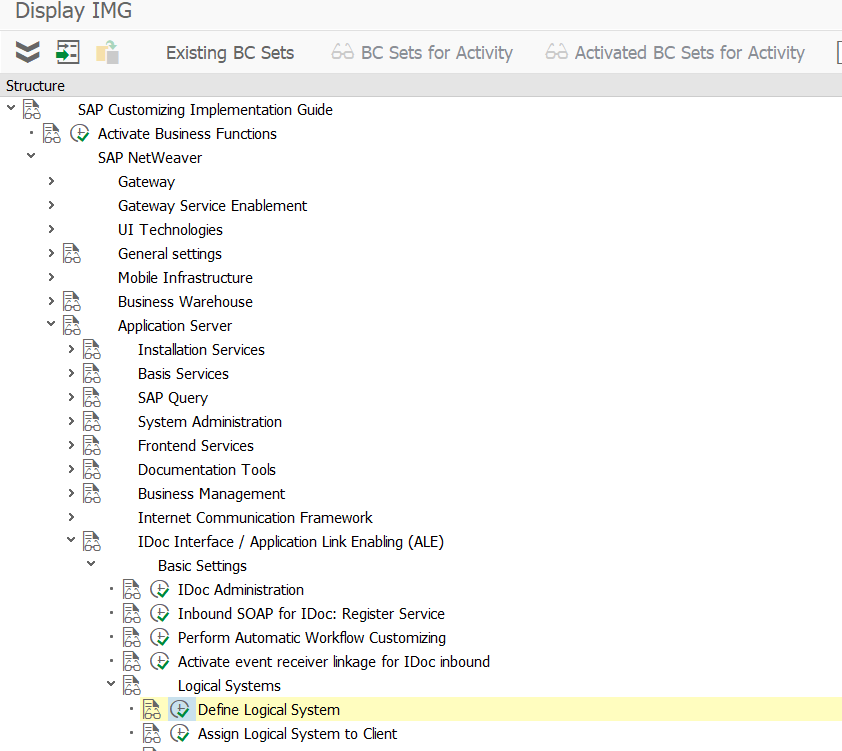The image size is (842, 751).
Task: Expand the Gateway node
Action: (51, 181)
